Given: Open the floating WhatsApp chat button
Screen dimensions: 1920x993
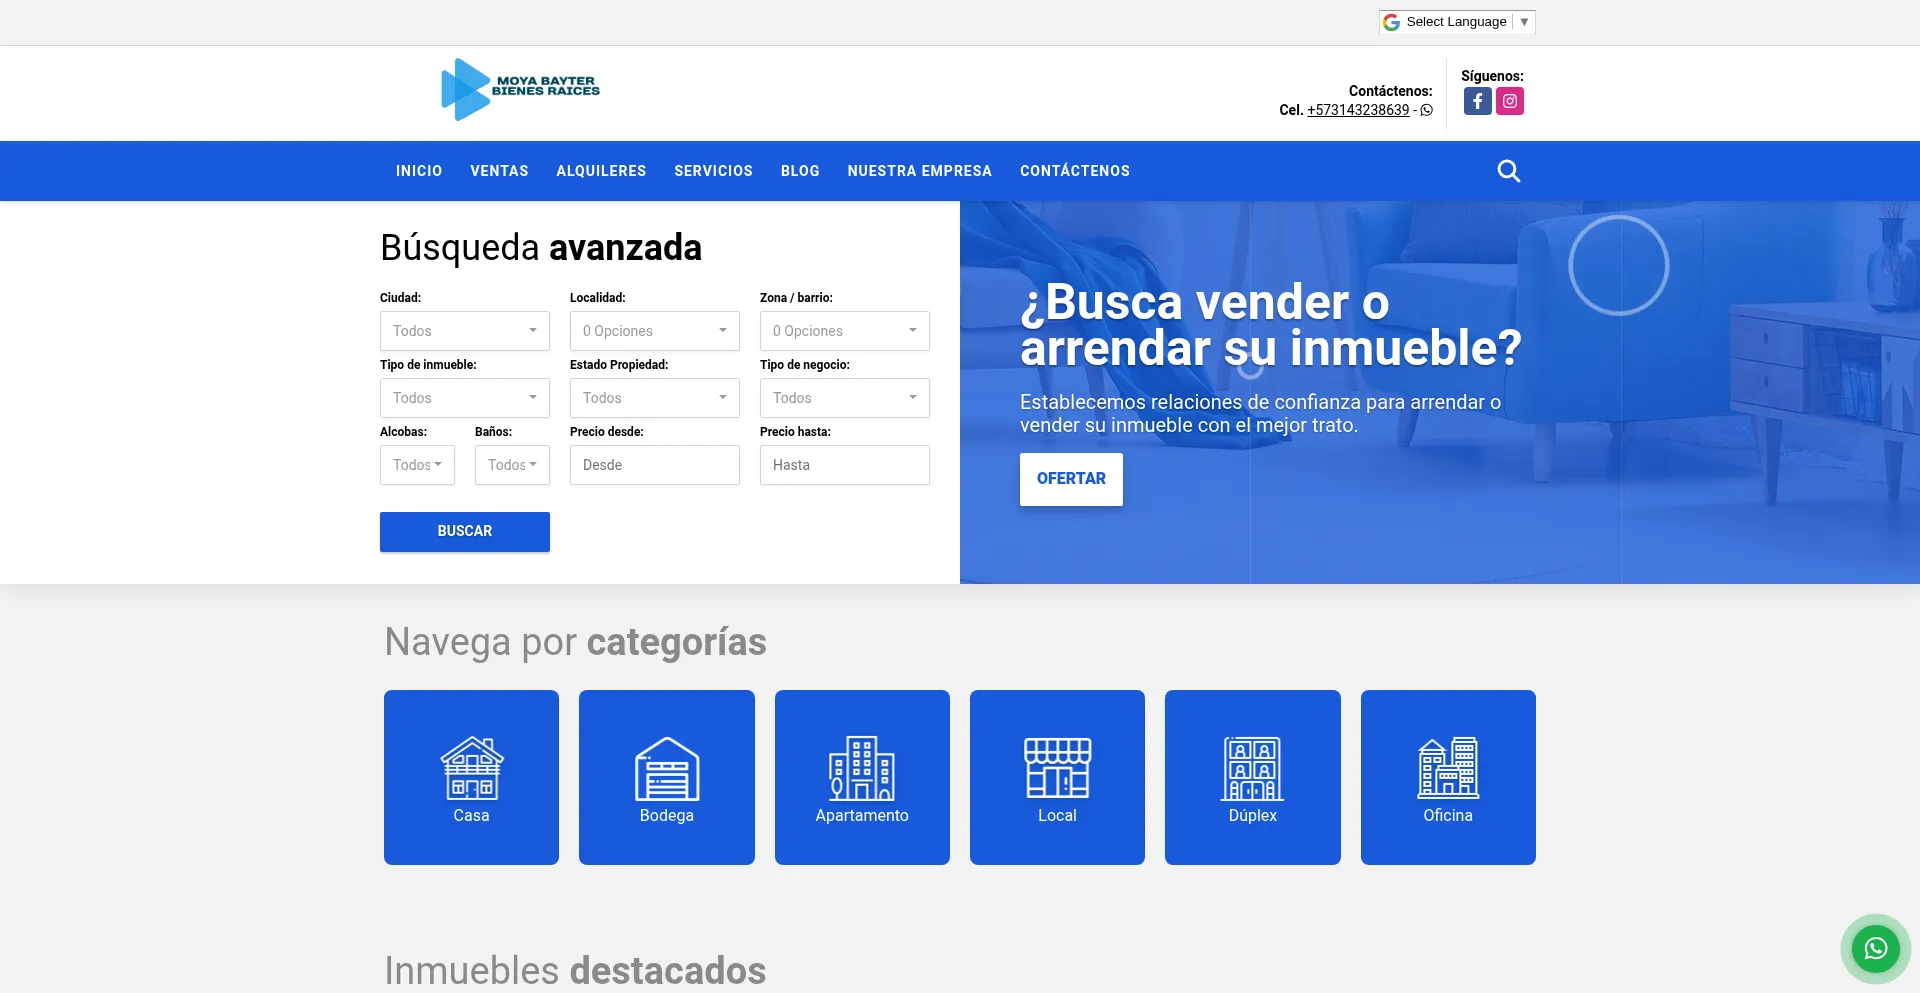Looking at the screenshot, I should (1875, 948).
